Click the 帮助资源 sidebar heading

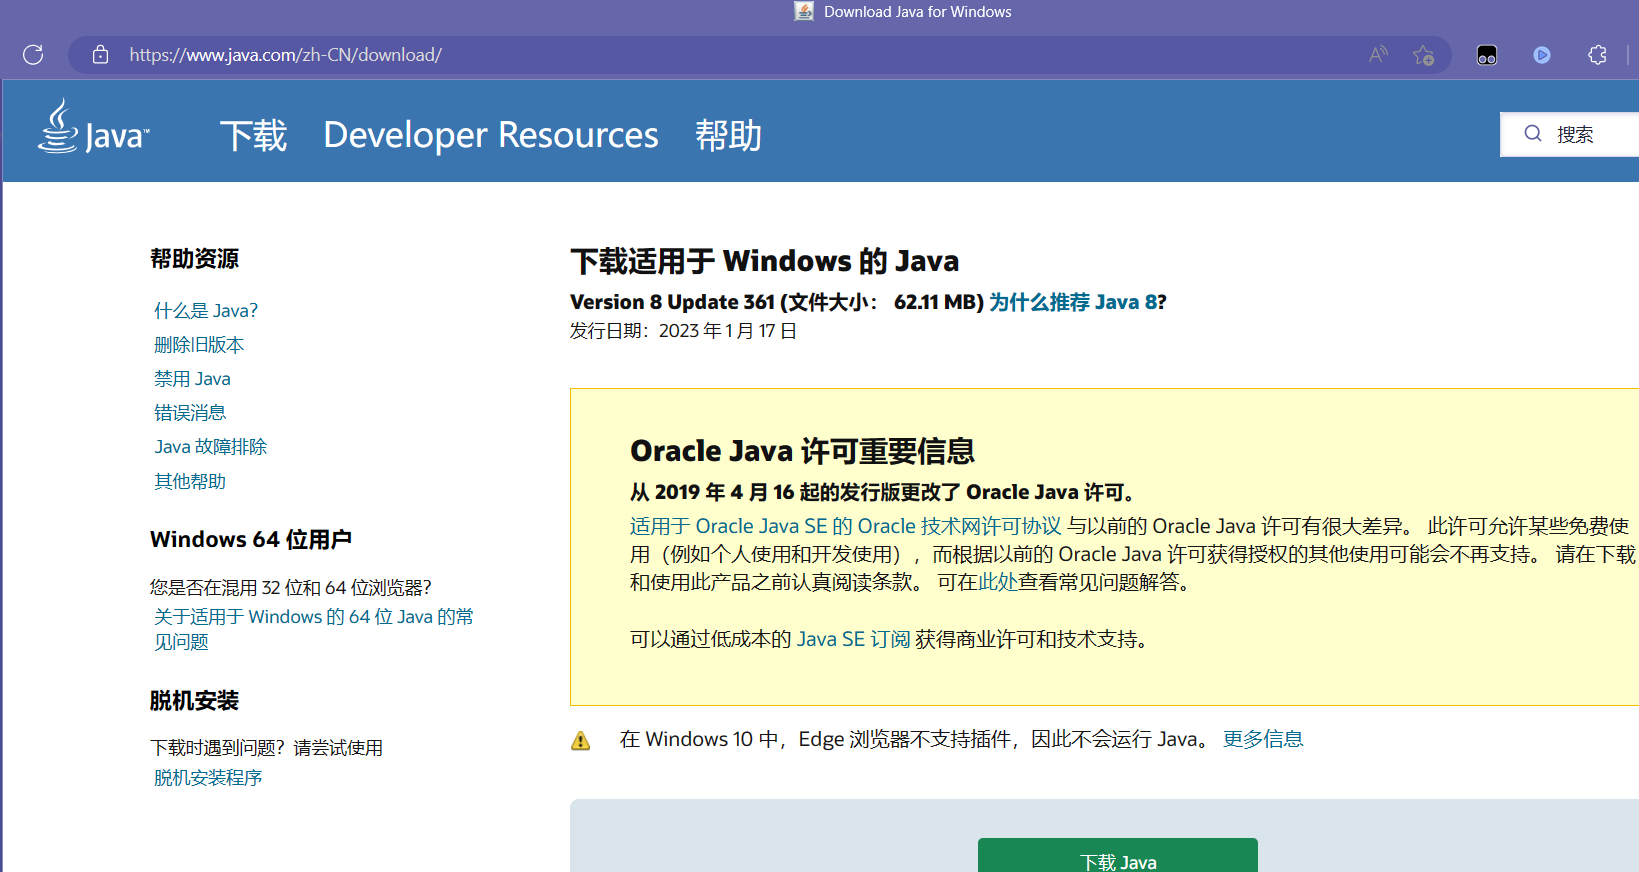(x=195, y=259)
